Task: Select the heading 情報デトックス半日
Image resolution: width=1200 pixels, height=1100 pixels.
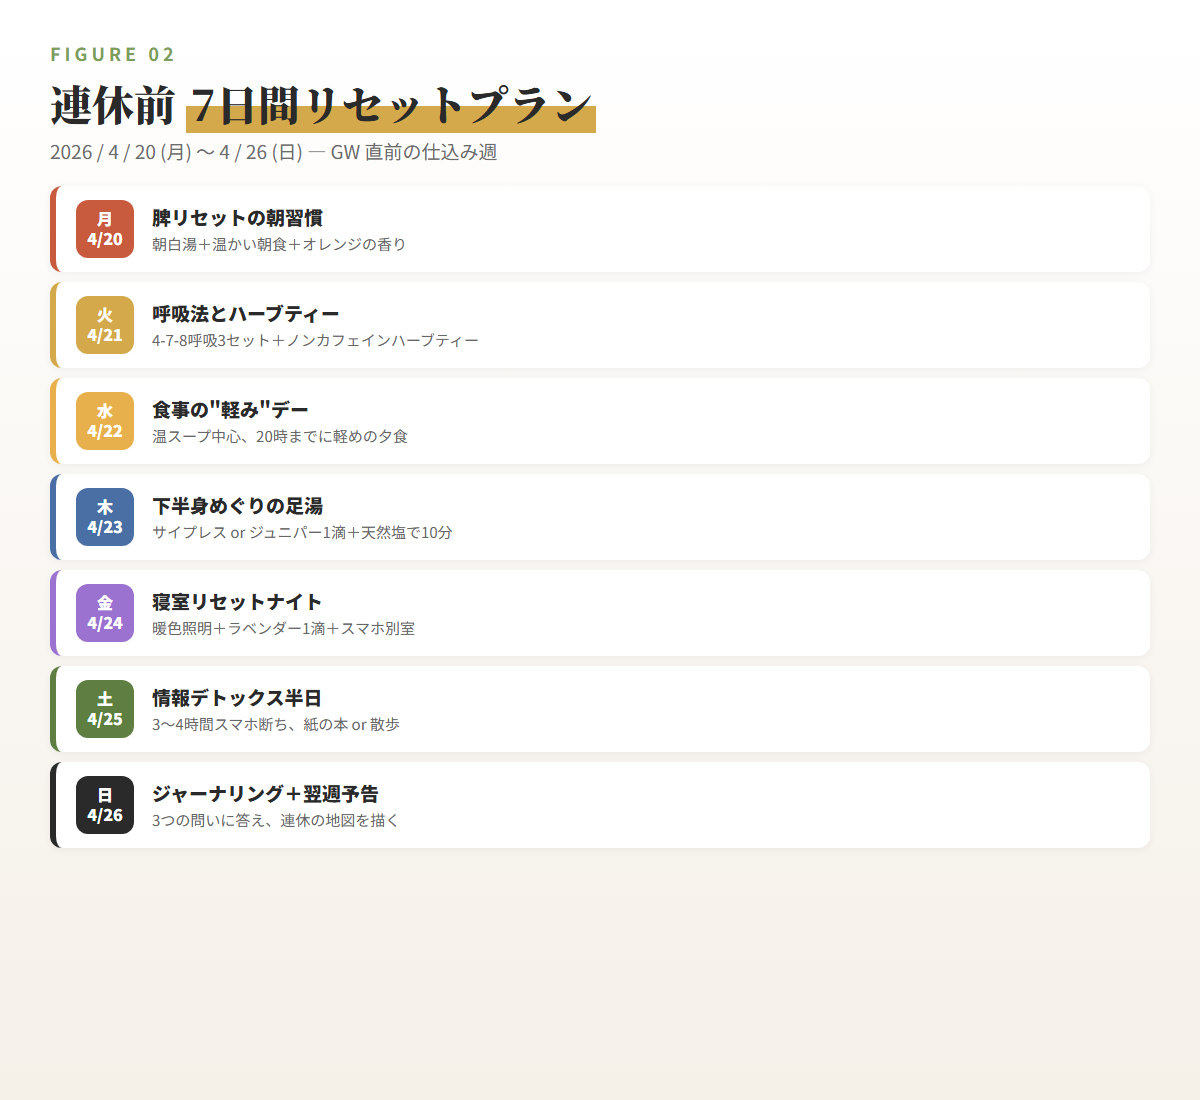Action: [x=237, y=698]
